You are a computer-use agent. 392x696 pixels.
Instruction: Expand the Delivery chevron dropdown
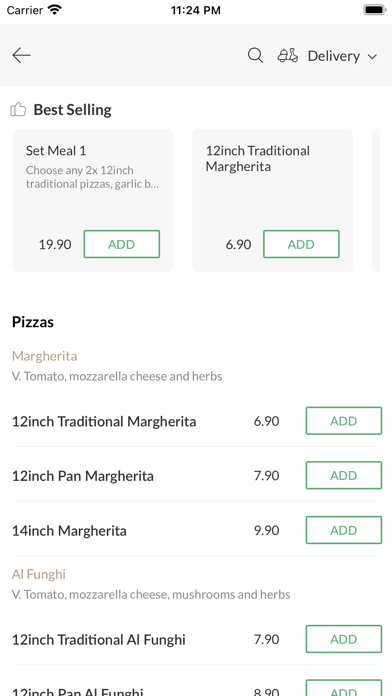pos(372,57)
